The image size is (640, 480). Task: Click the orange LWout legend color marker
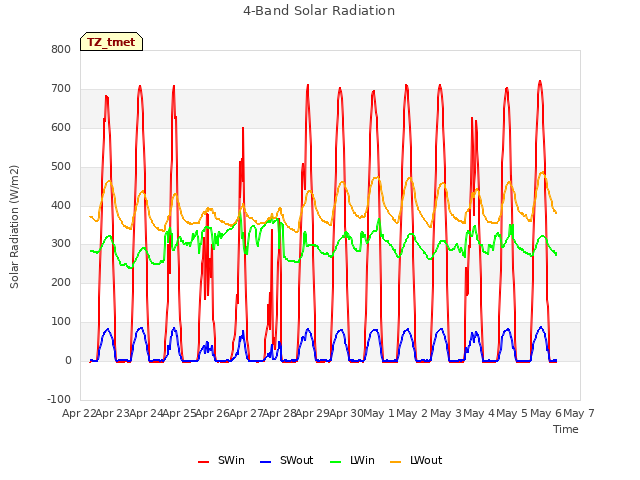click(x=396, y=462)
